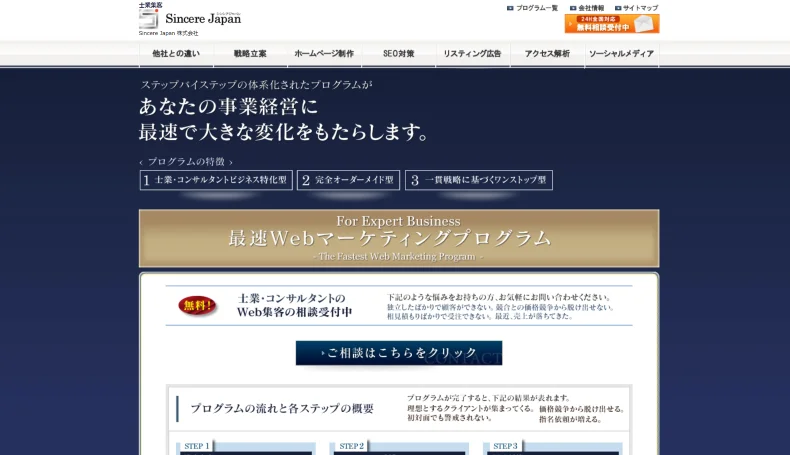Click the red 無料! badge
790x455 pixels.
pos(197,305)
